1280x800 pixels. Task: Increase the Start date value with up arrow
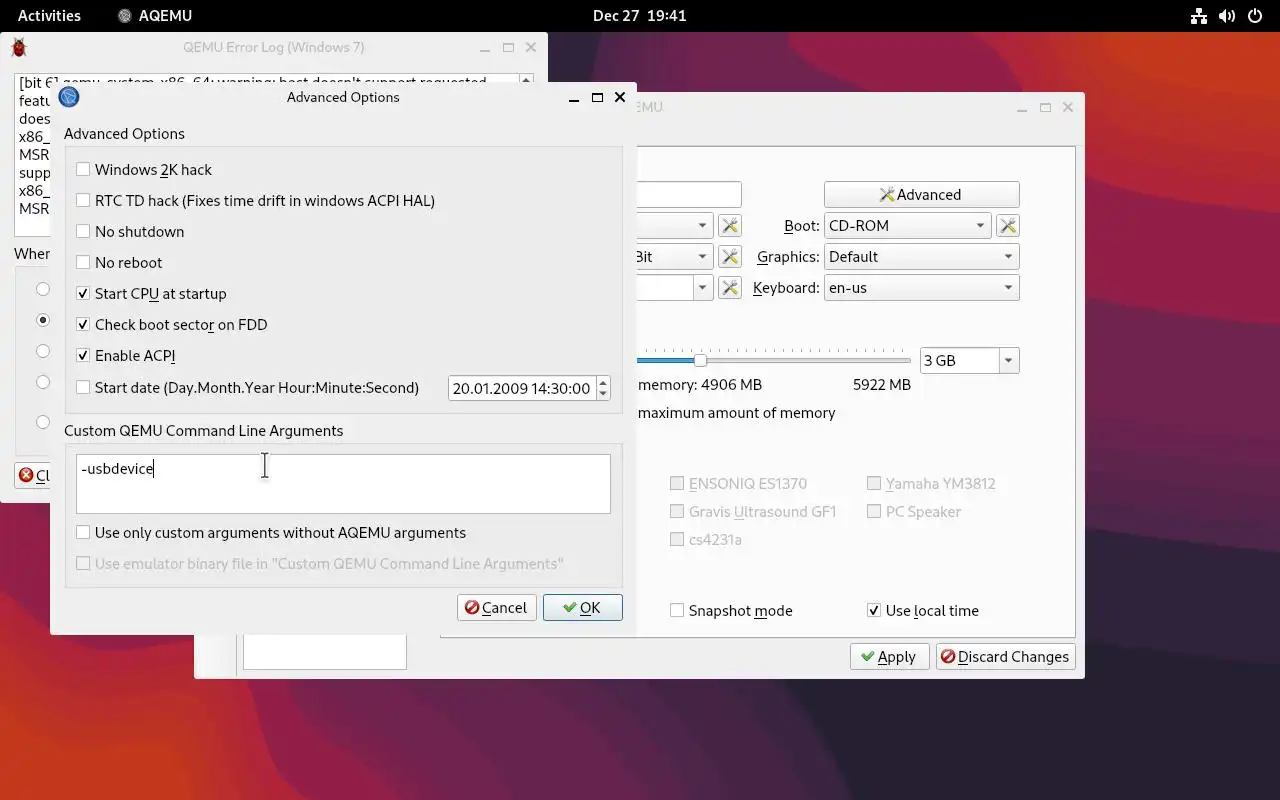click(603, 382)
